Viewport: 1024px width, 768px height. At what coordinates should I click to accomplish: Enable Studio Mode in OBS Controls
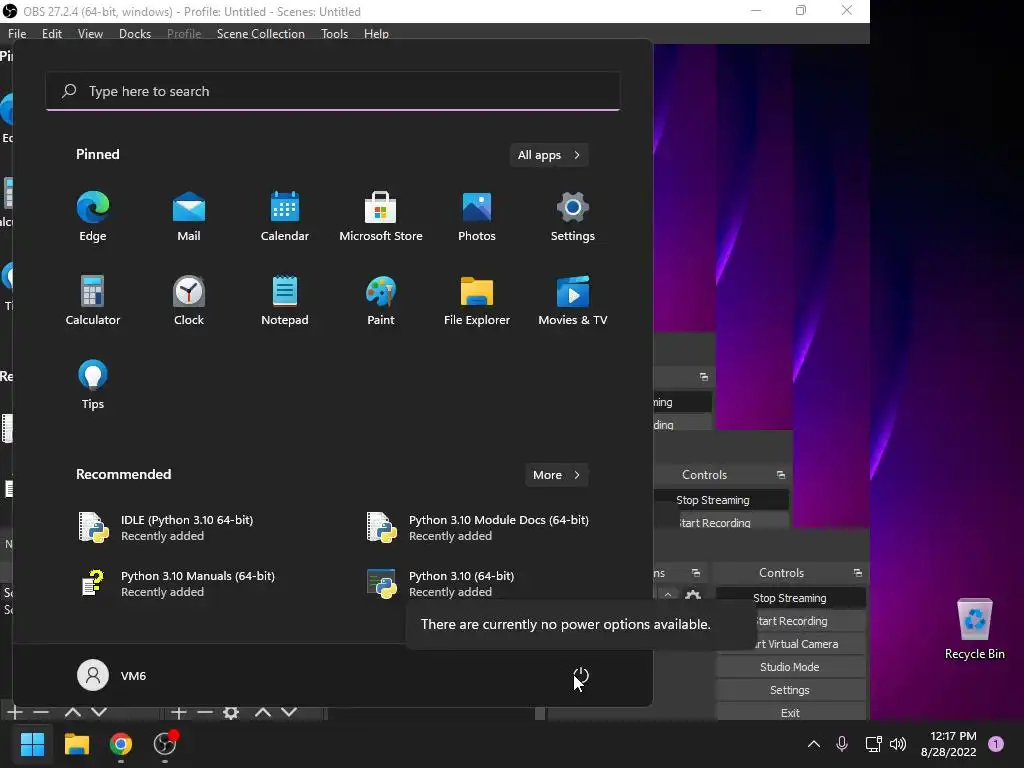pos(790,667)
